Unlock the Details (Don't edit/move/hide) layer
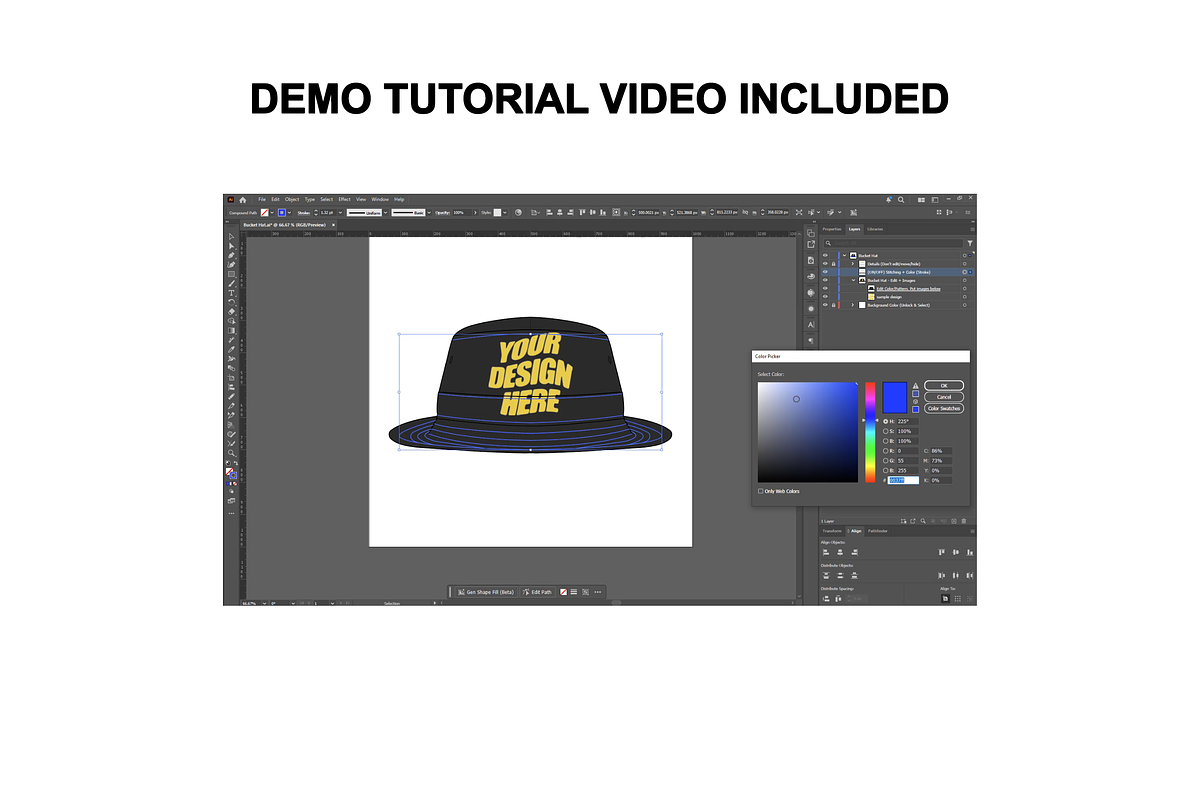Viewport: 1200px width, 800px height. pyautogui.click(x=833, y=264)
